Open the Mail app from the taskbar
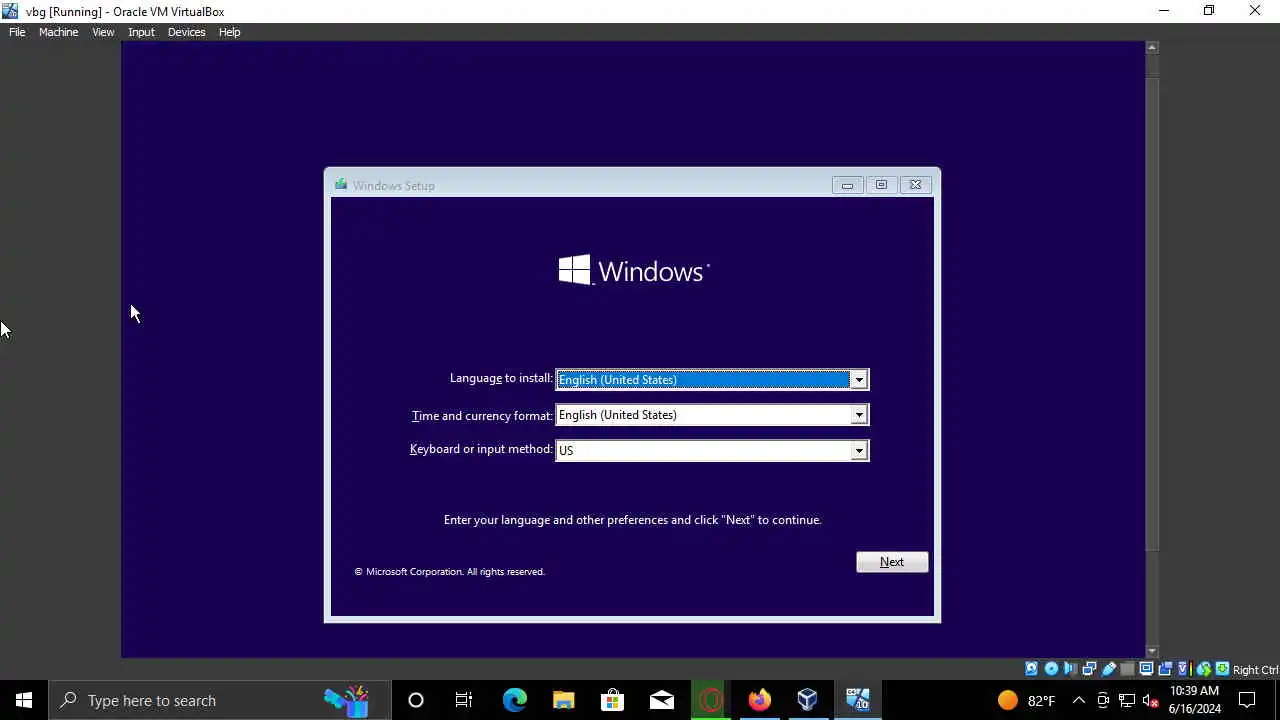 (x=662, y=700)
